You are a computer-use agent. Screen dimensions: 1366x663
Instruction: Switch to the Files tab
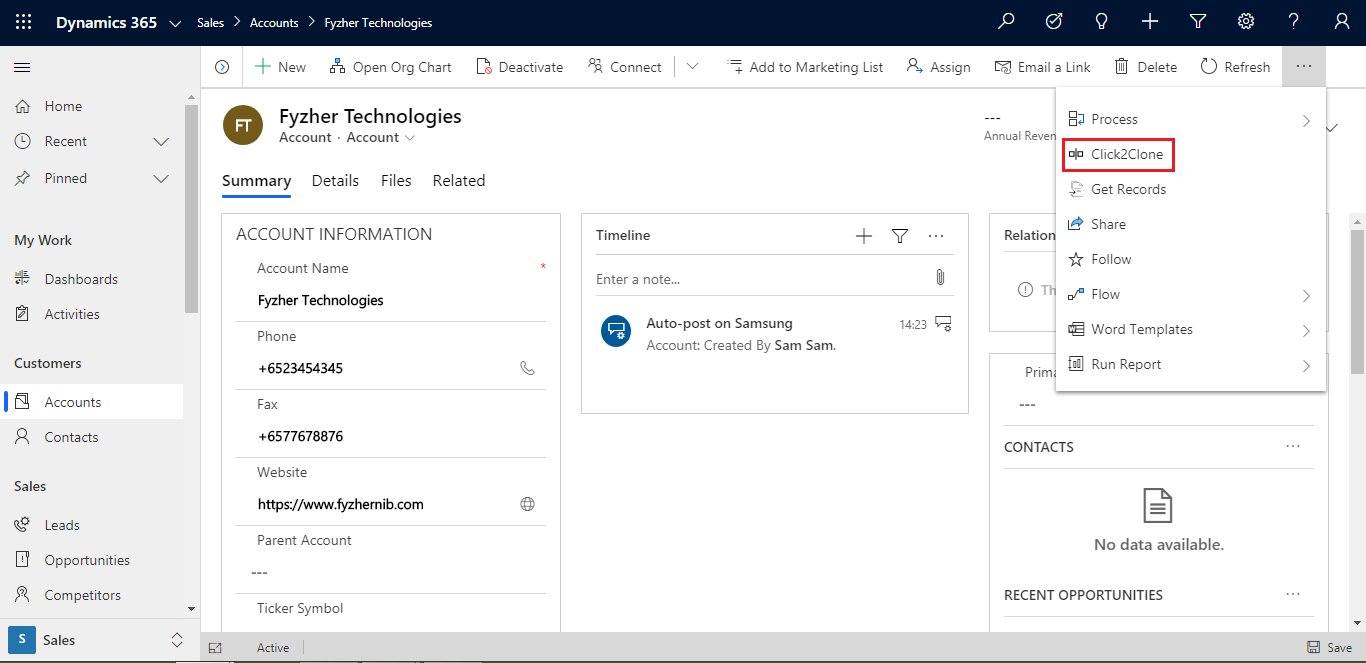[396, 181]
